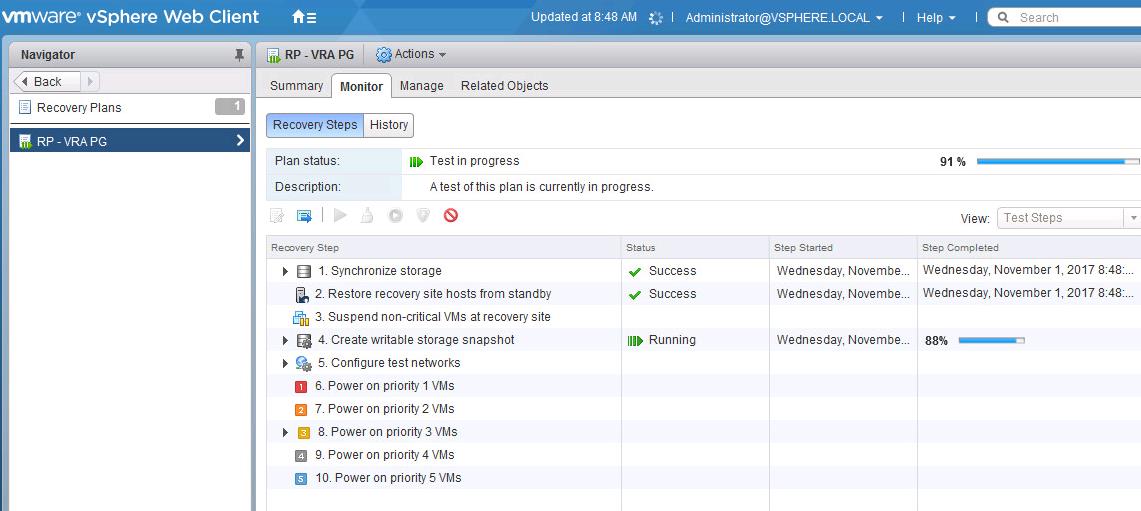Click the chevron on the RP - VRA PG navigator item
This screenshot has width=1141, height=511.
click(240, 140)
